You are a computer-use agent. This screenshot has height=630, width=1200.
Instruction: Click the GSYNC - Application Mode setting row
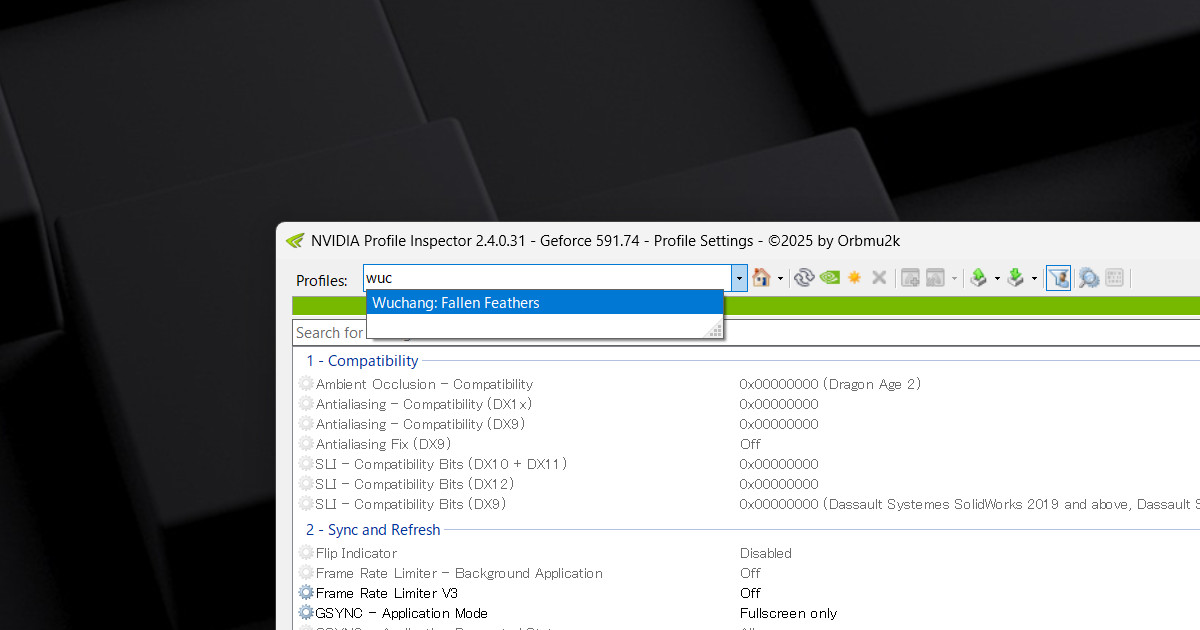pyautogui.click(x=401, y=613)
